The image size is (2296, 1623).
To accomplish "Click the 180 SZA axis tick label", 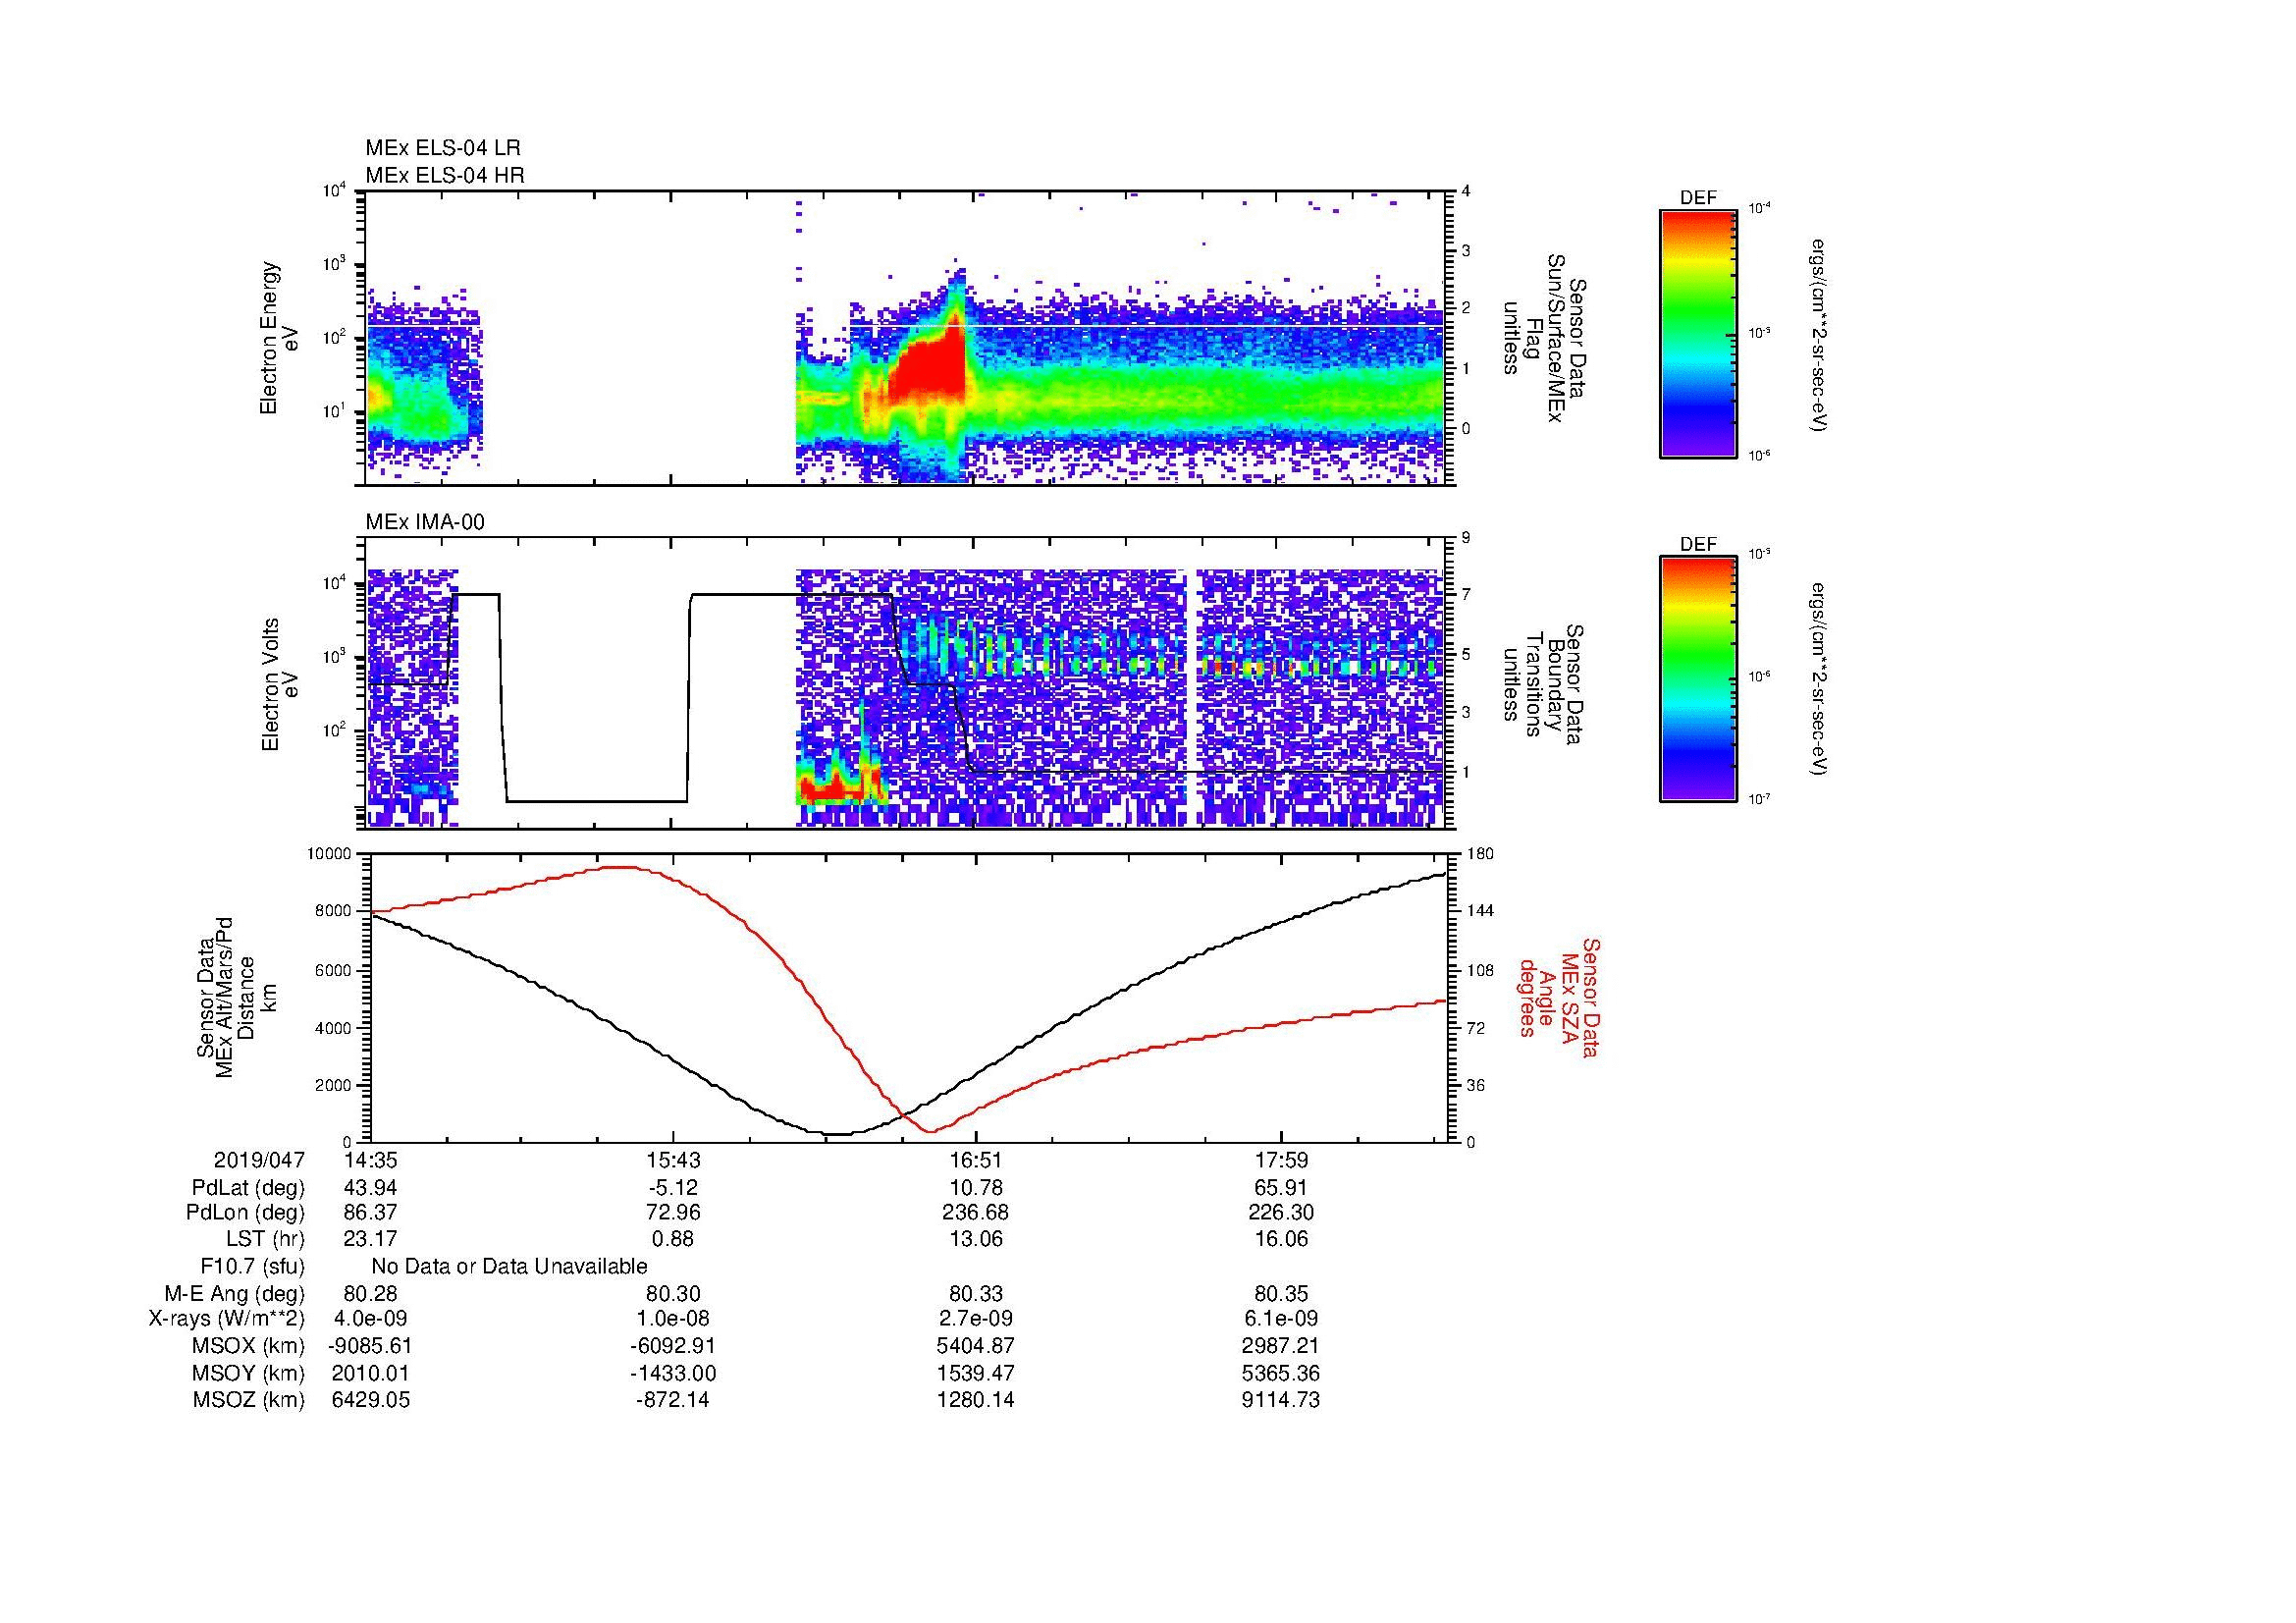I will [x=1480, y=854].
